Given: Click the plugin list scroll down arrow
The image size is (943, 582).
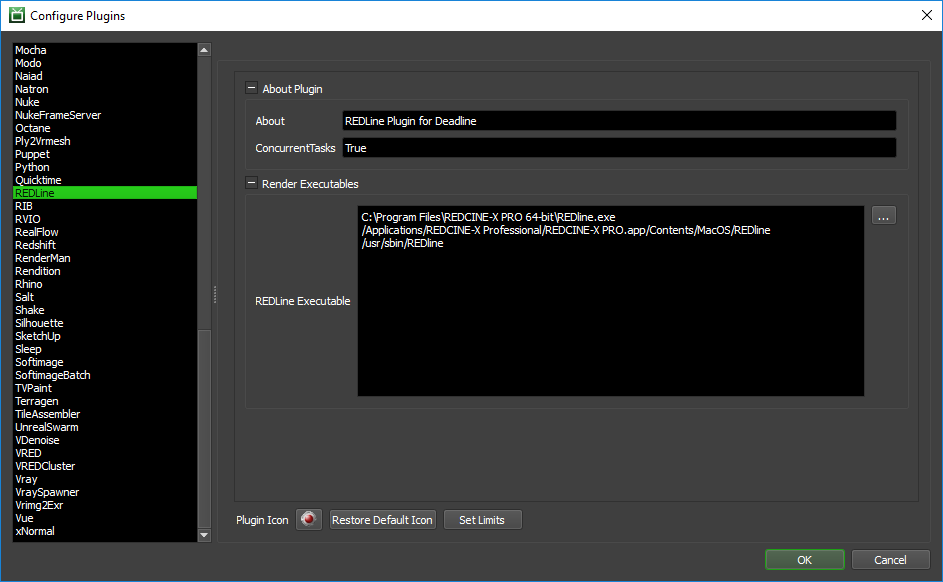Looking at the screenshot, I should (x=204, y=535).
